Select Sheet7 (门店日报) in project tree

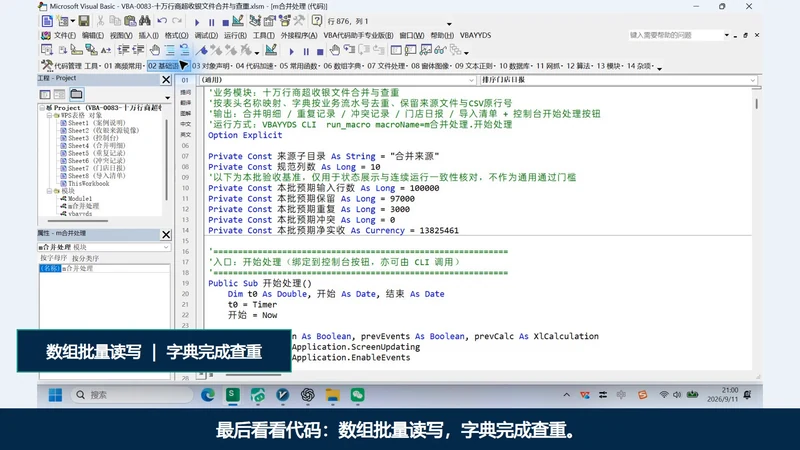[96, 168]
